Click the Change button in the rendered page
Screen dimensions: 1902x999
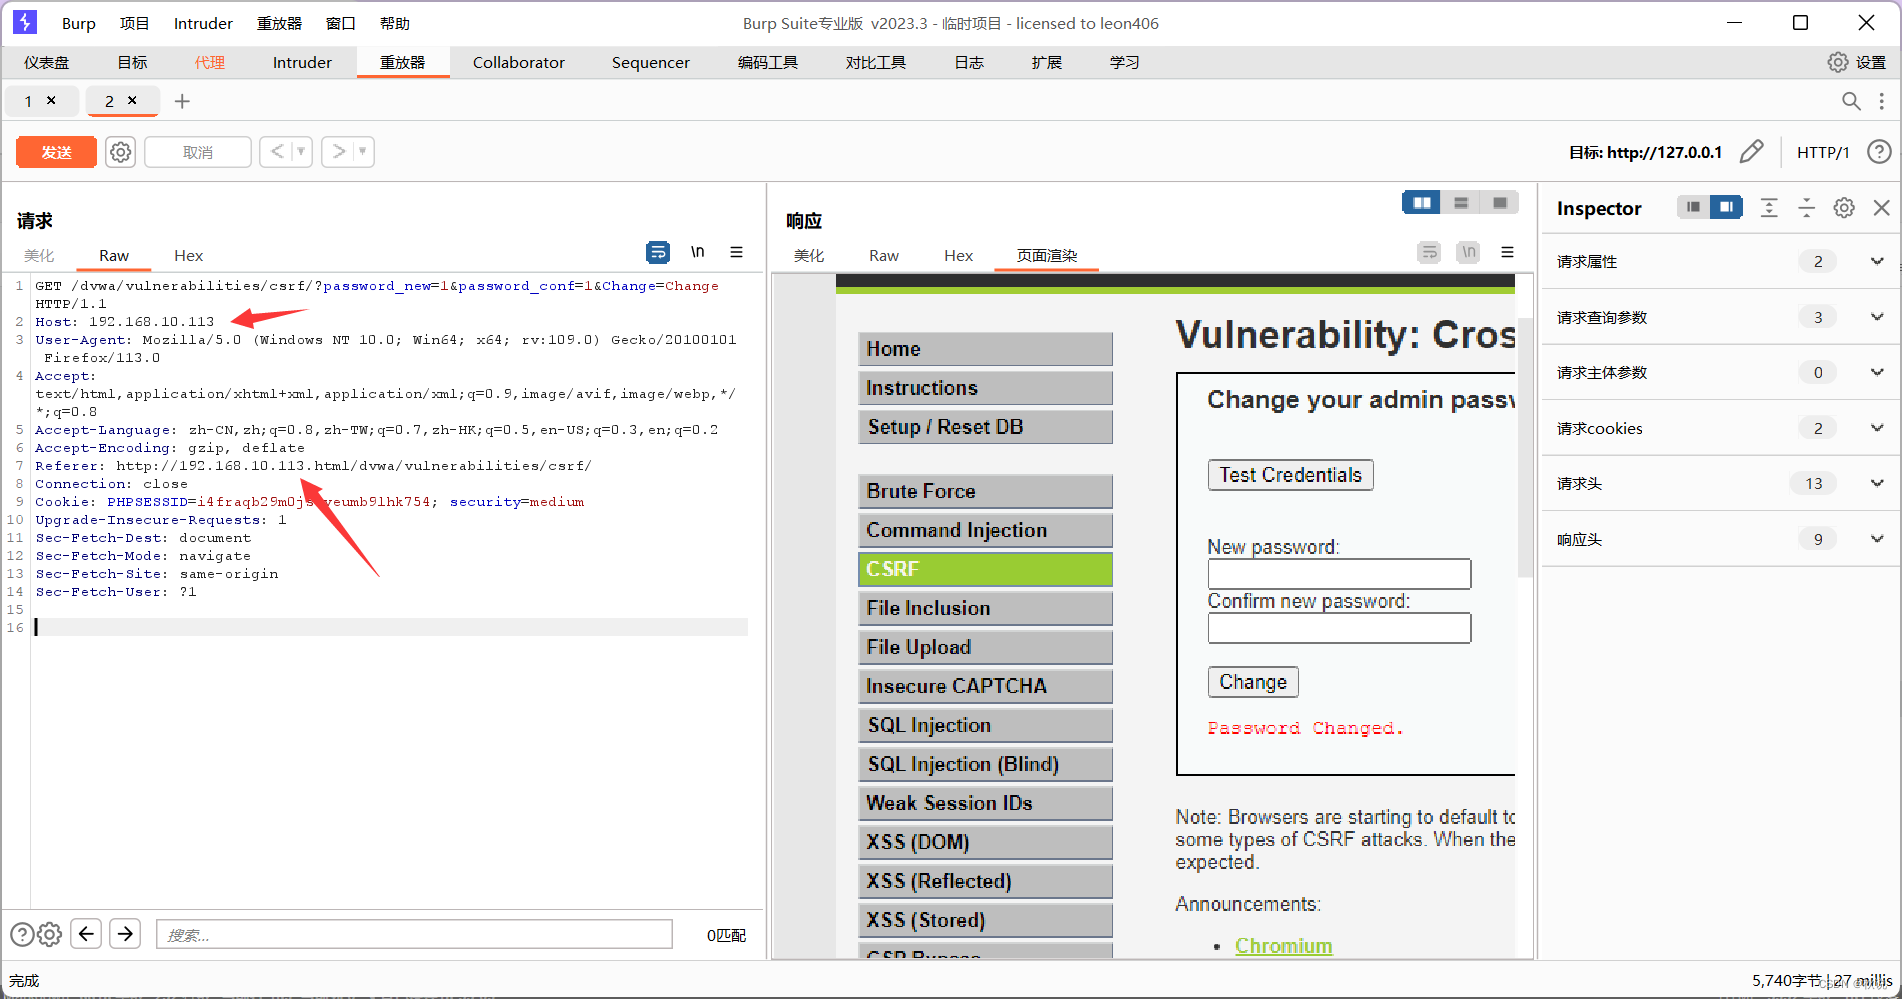tap(1253, 681)
